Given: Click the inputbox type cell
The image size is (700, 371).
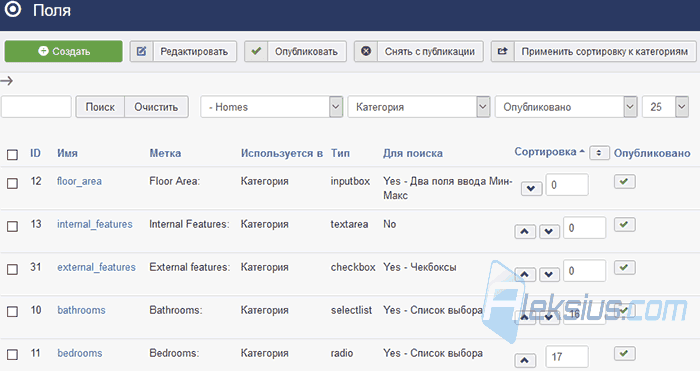Looking at the screenshot, I should 350,181.
